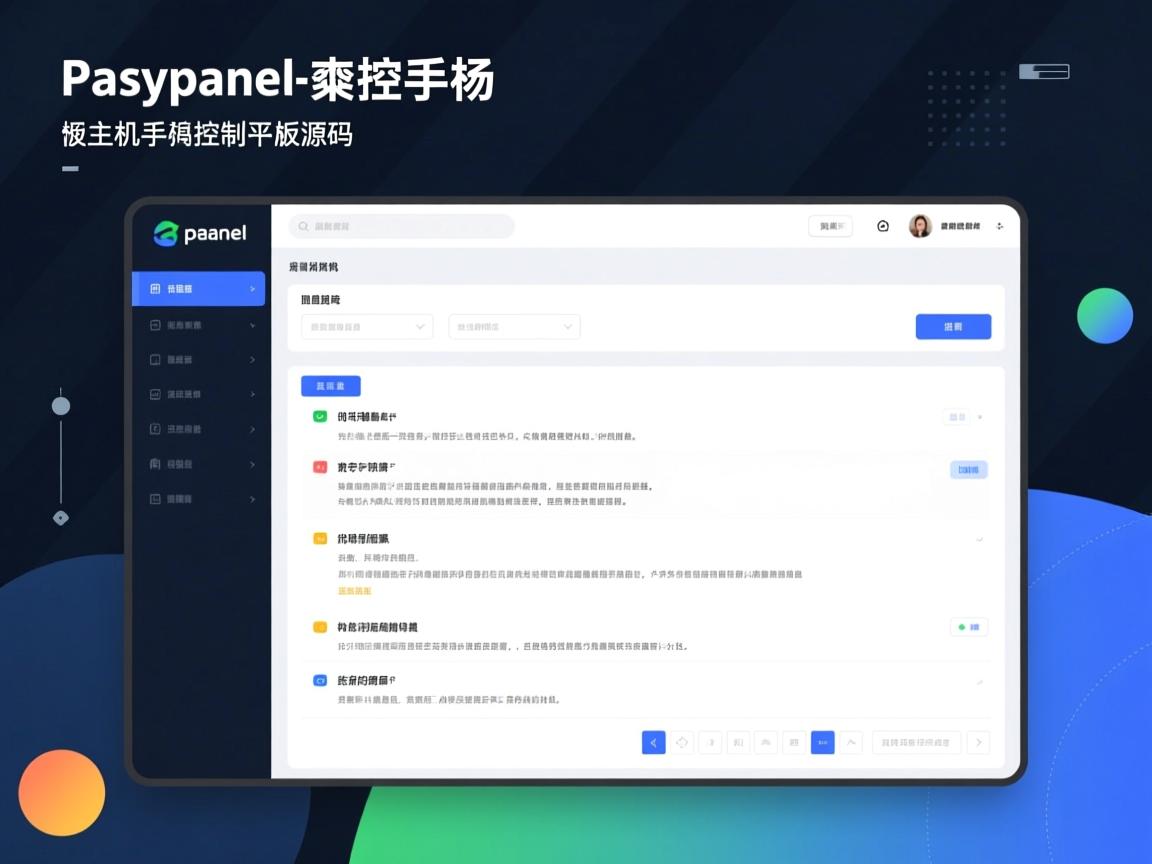This screenshot has height=864, width=1152.
Task: Click the blue button above the FAQ list
Action: pyautogui.click(x=330, y=385)
